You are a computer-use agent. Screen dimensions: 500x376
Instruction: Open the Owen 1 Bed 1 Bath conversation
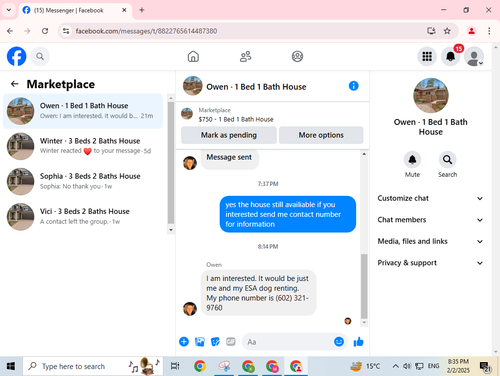(83, 111)
